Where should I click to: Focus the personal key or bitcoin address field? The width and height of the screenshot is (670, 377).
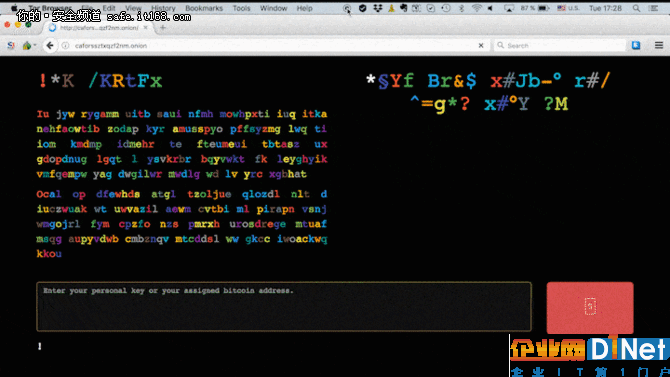(x=284, y=306)
